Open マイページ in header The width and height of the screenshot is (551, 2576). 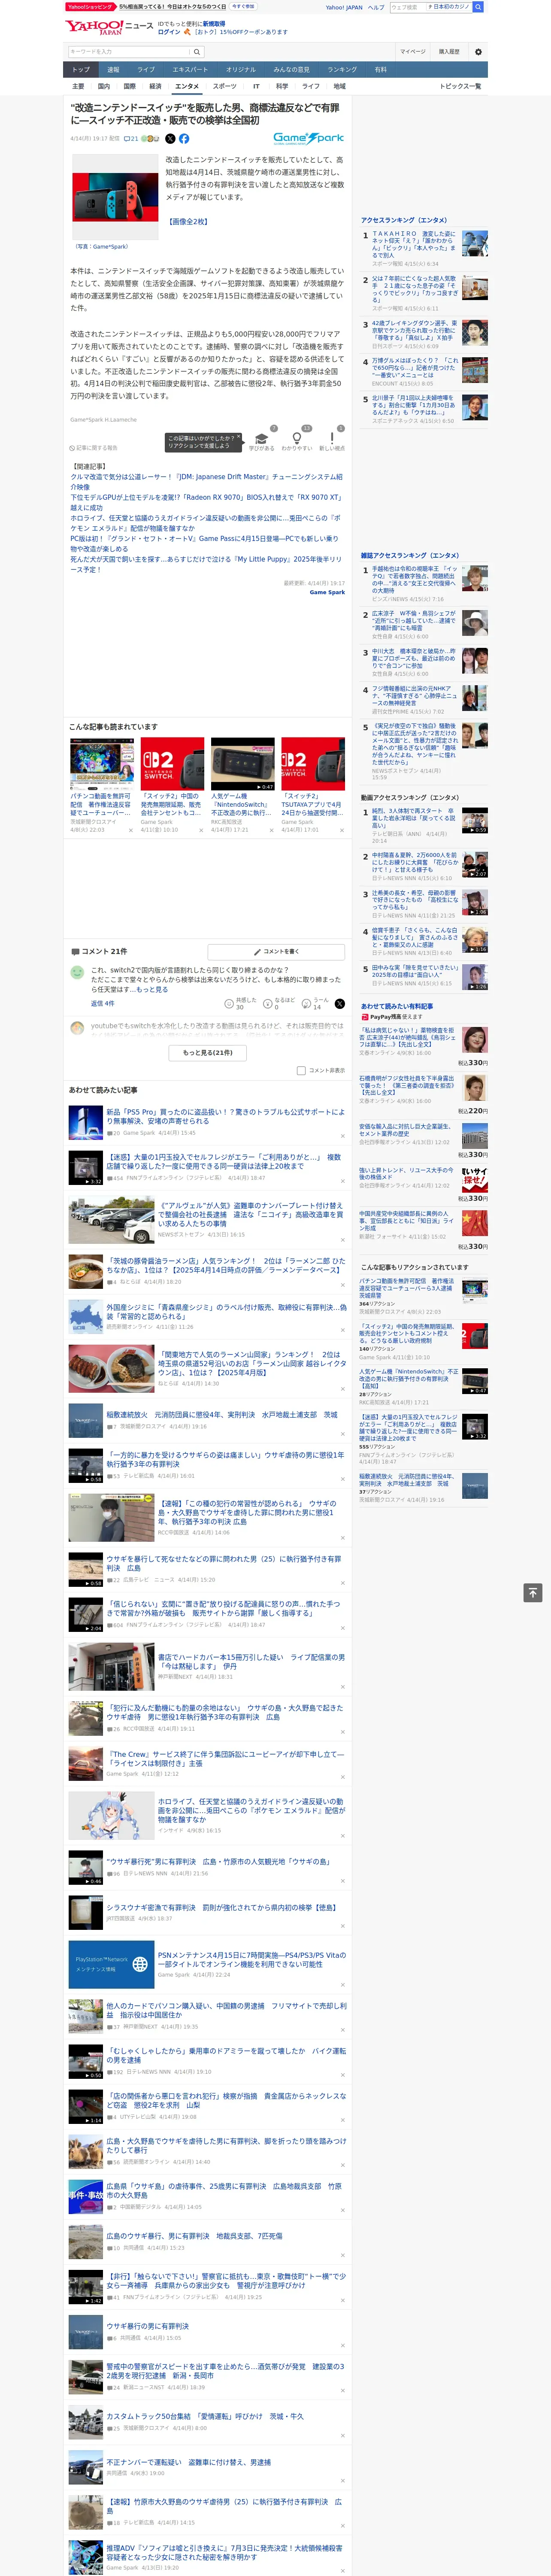pos(413,52)
